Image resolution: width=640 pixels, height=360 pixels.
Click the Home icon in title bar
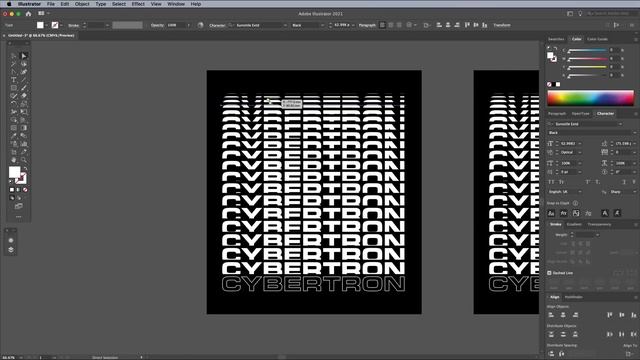tap(28, 13)
